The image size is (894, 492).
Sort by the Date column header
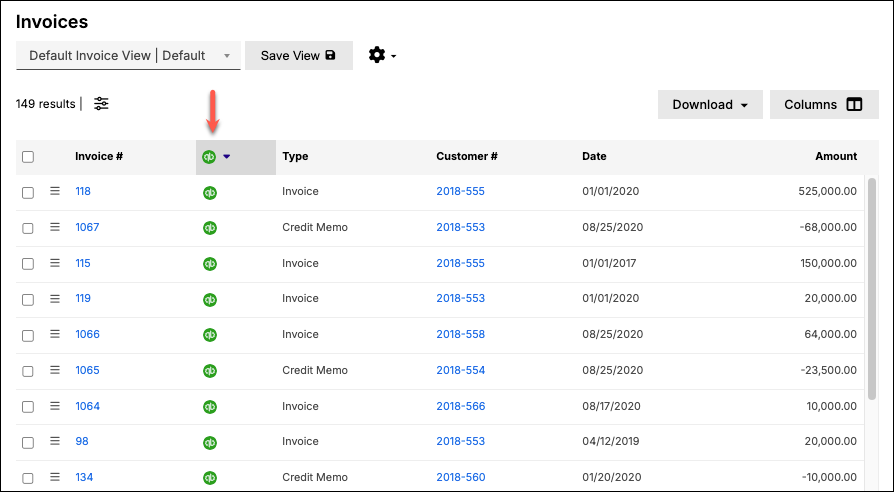[594, 156]
